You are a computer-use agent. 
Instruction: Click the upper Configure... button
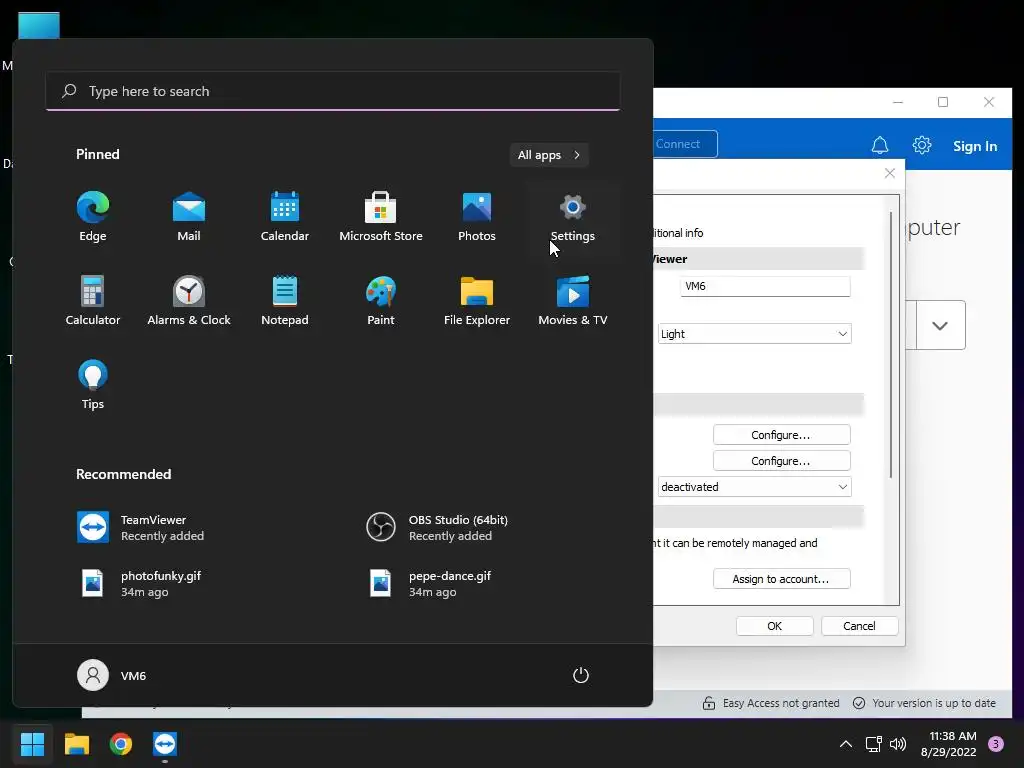[x=781, y=435]
